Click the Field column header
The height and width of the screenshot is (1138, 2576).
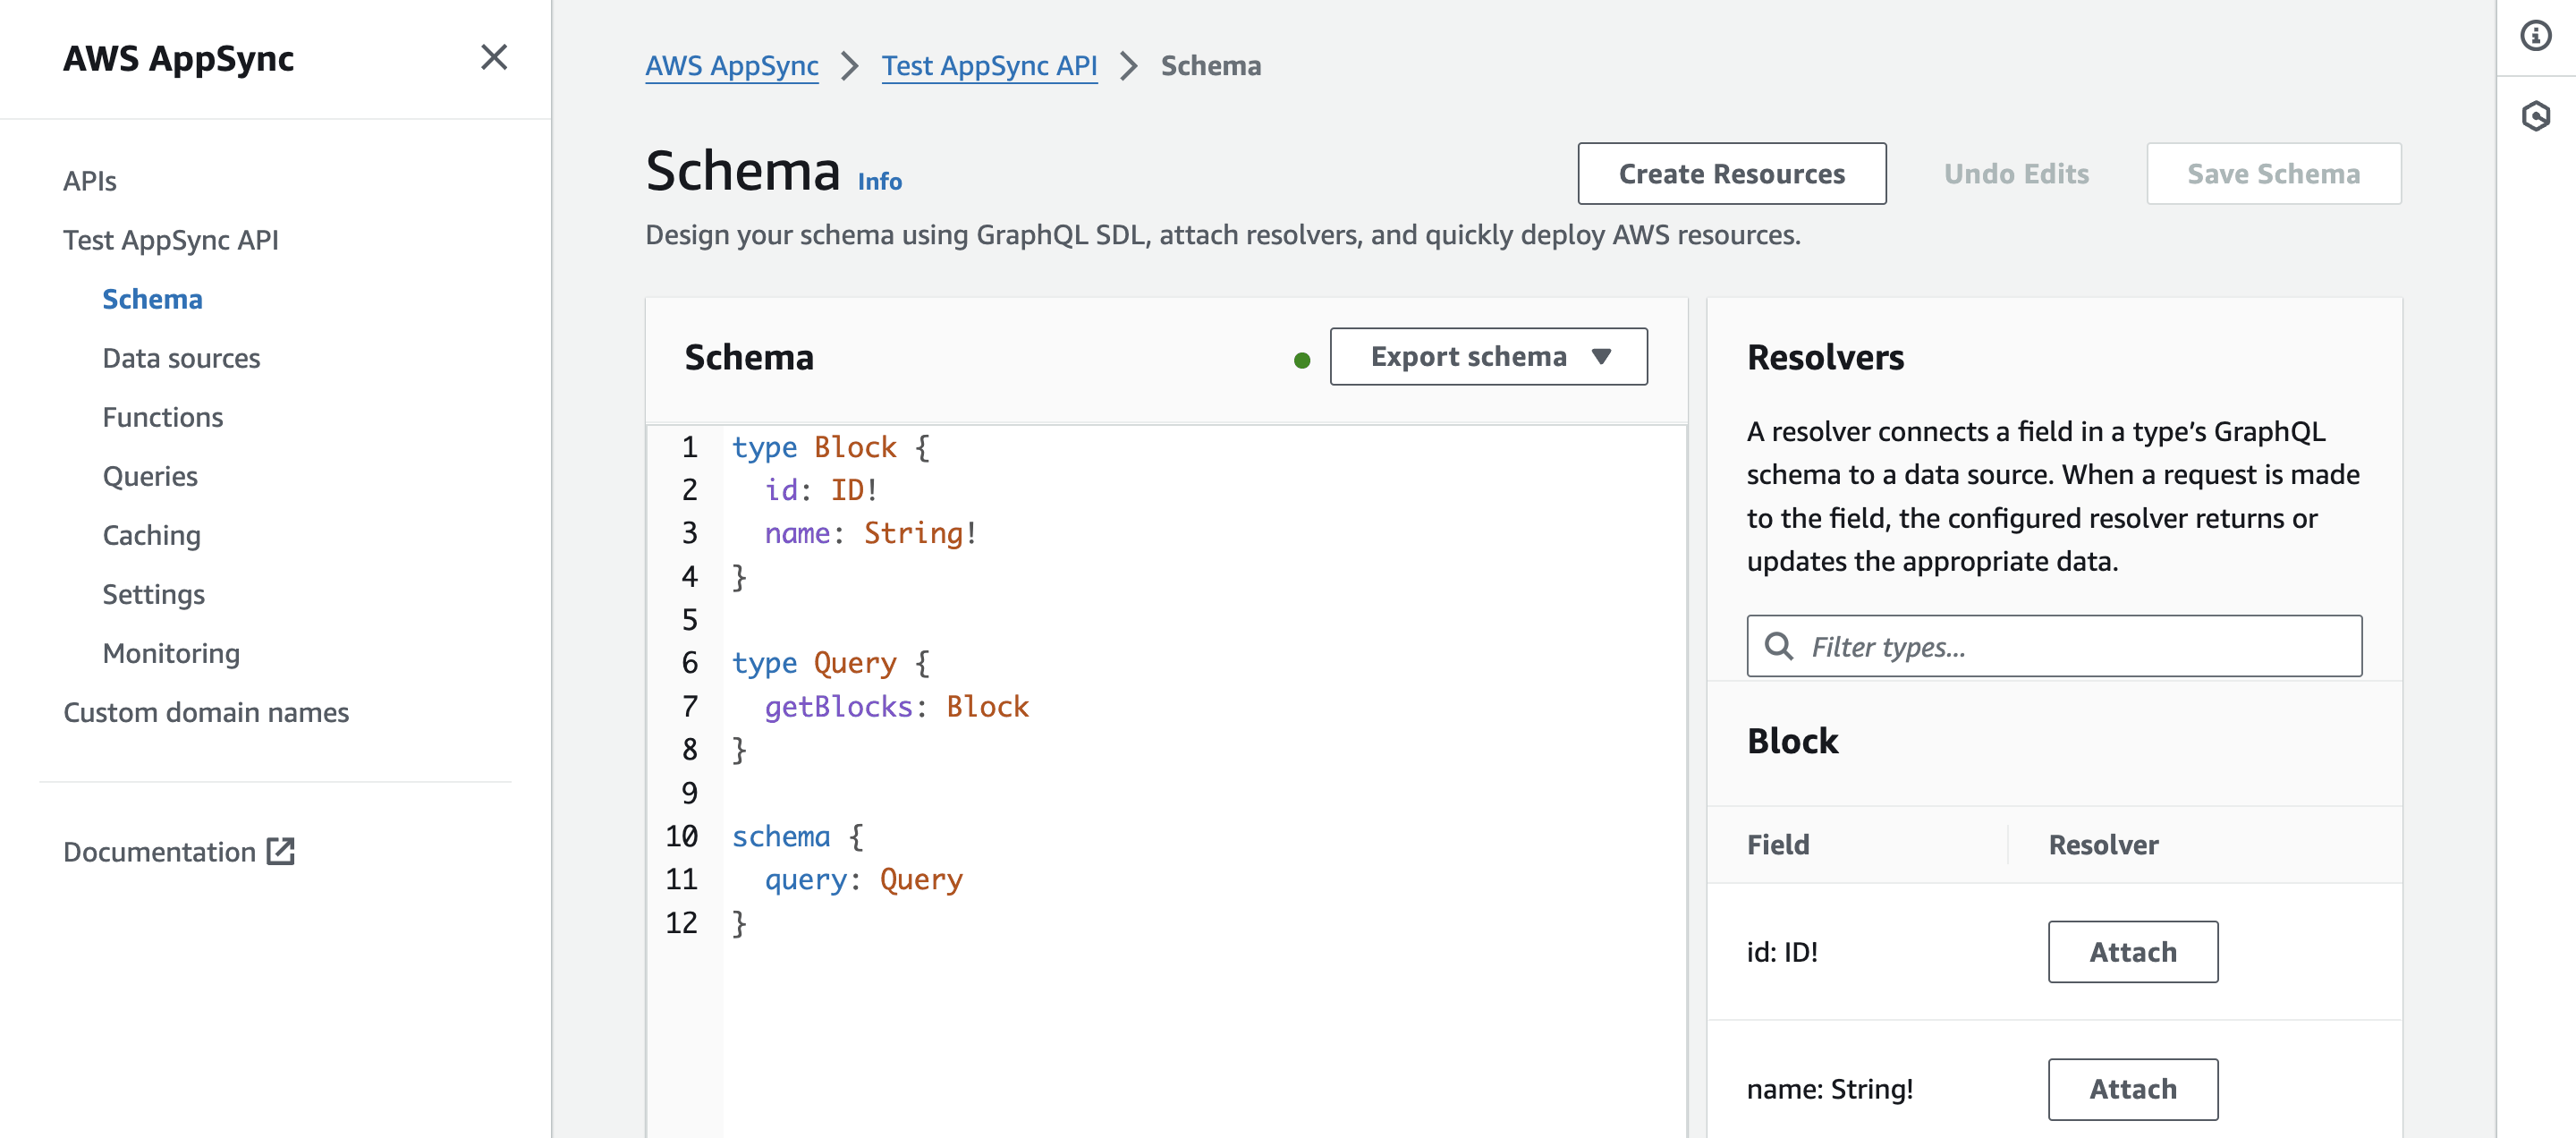click(1778, 845)
